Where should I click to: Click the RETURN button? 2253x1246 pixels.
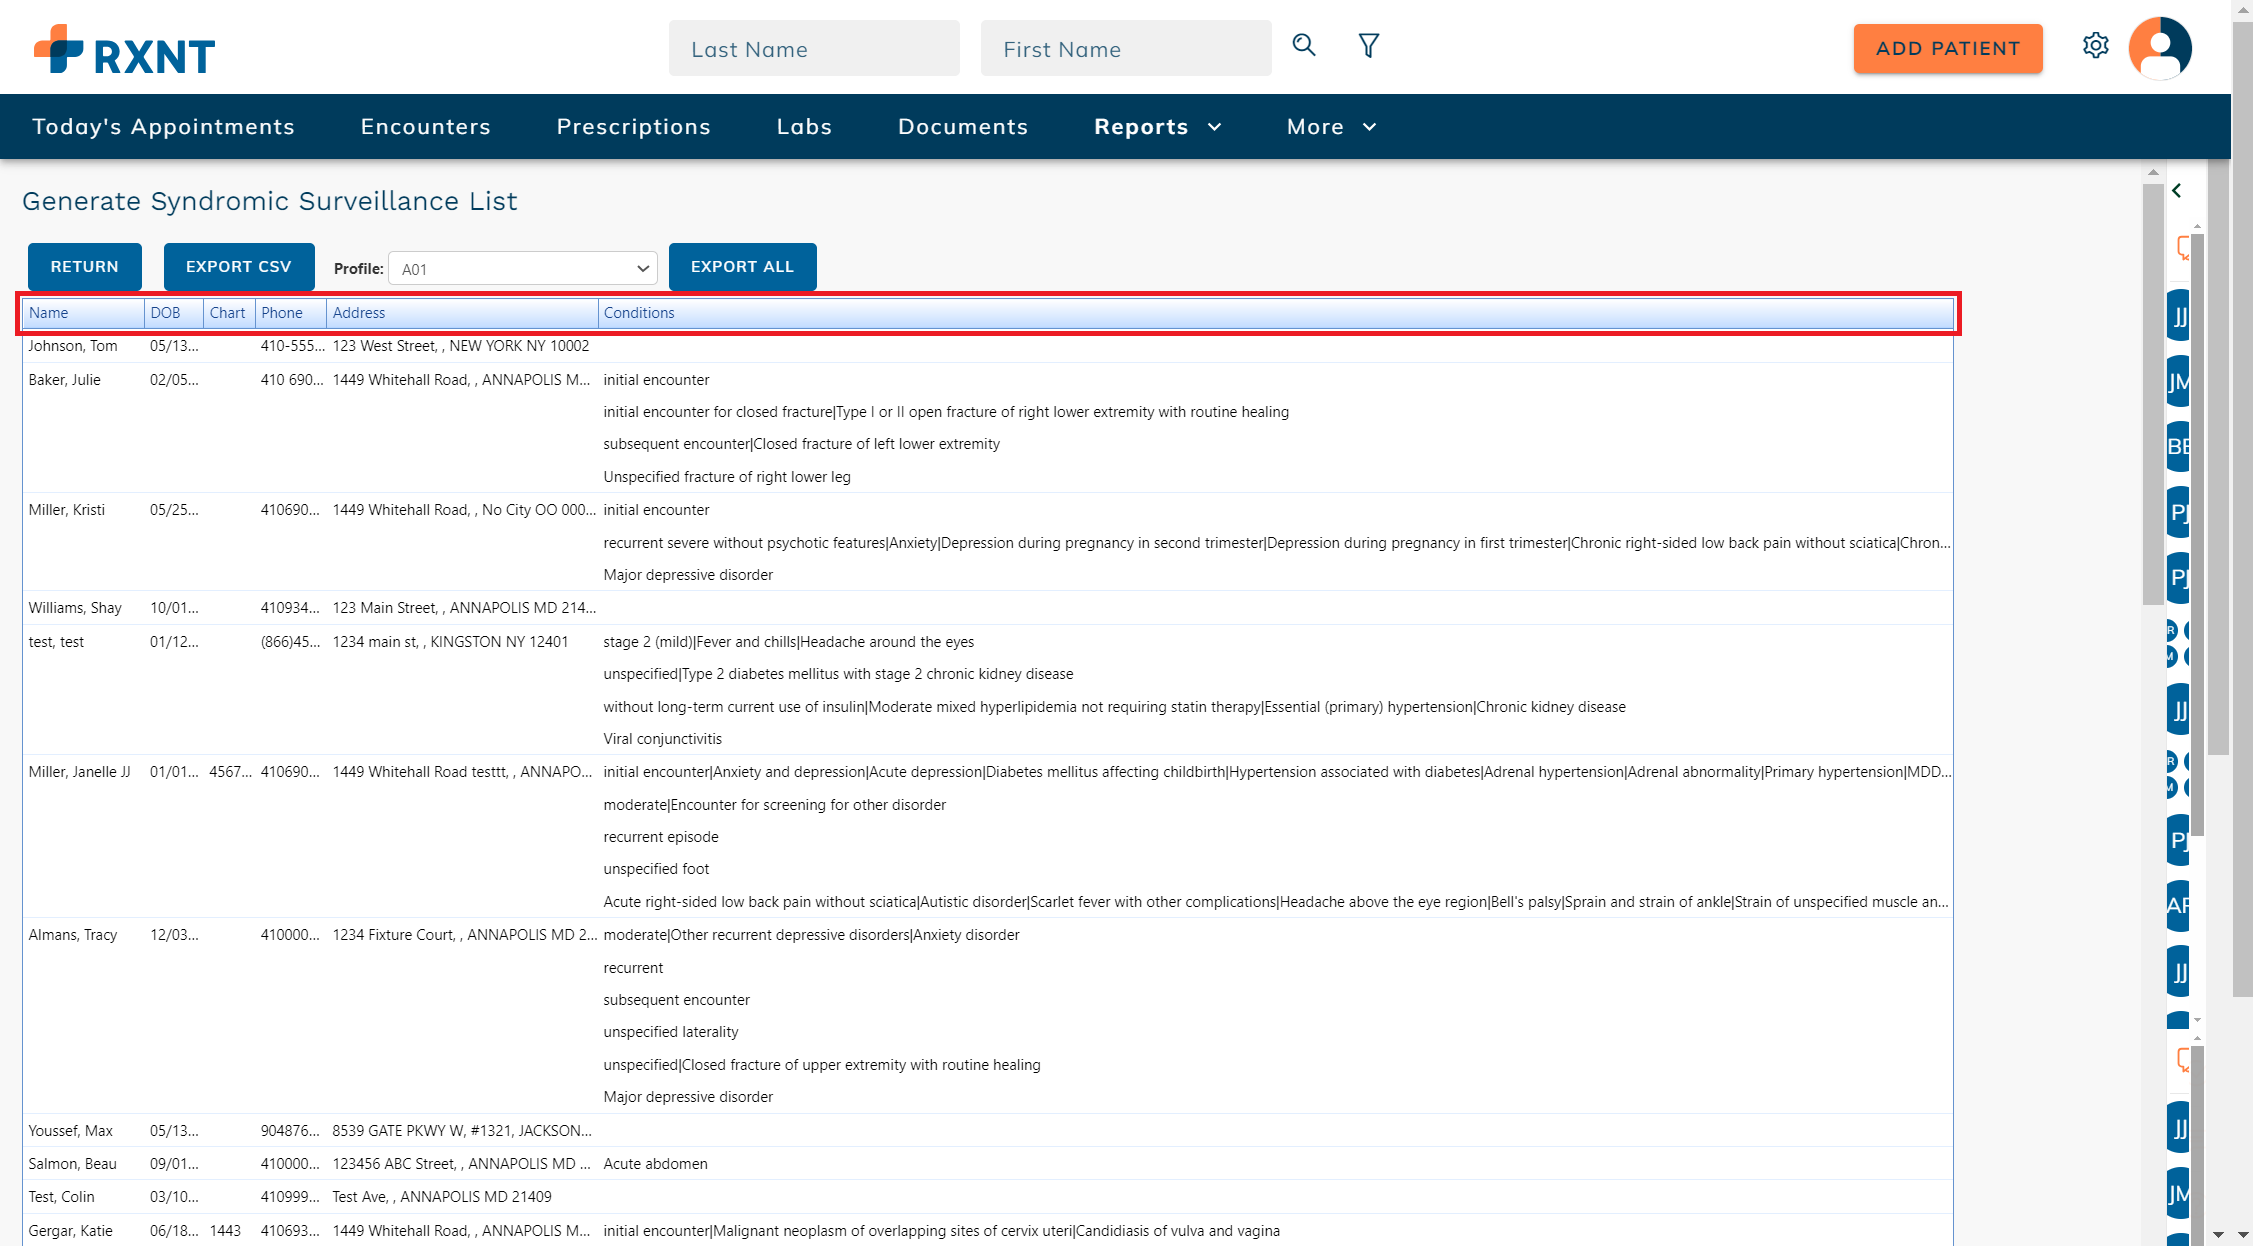(x=84, y=267)
